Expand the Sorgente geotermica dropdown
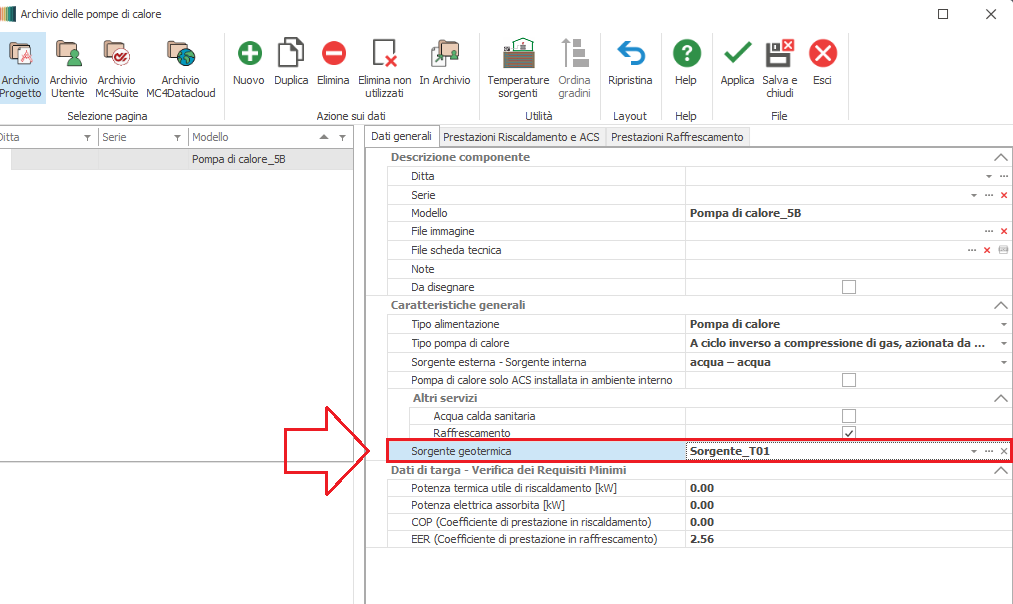This screenshot has width=1013, height=604. coord(974,452)
